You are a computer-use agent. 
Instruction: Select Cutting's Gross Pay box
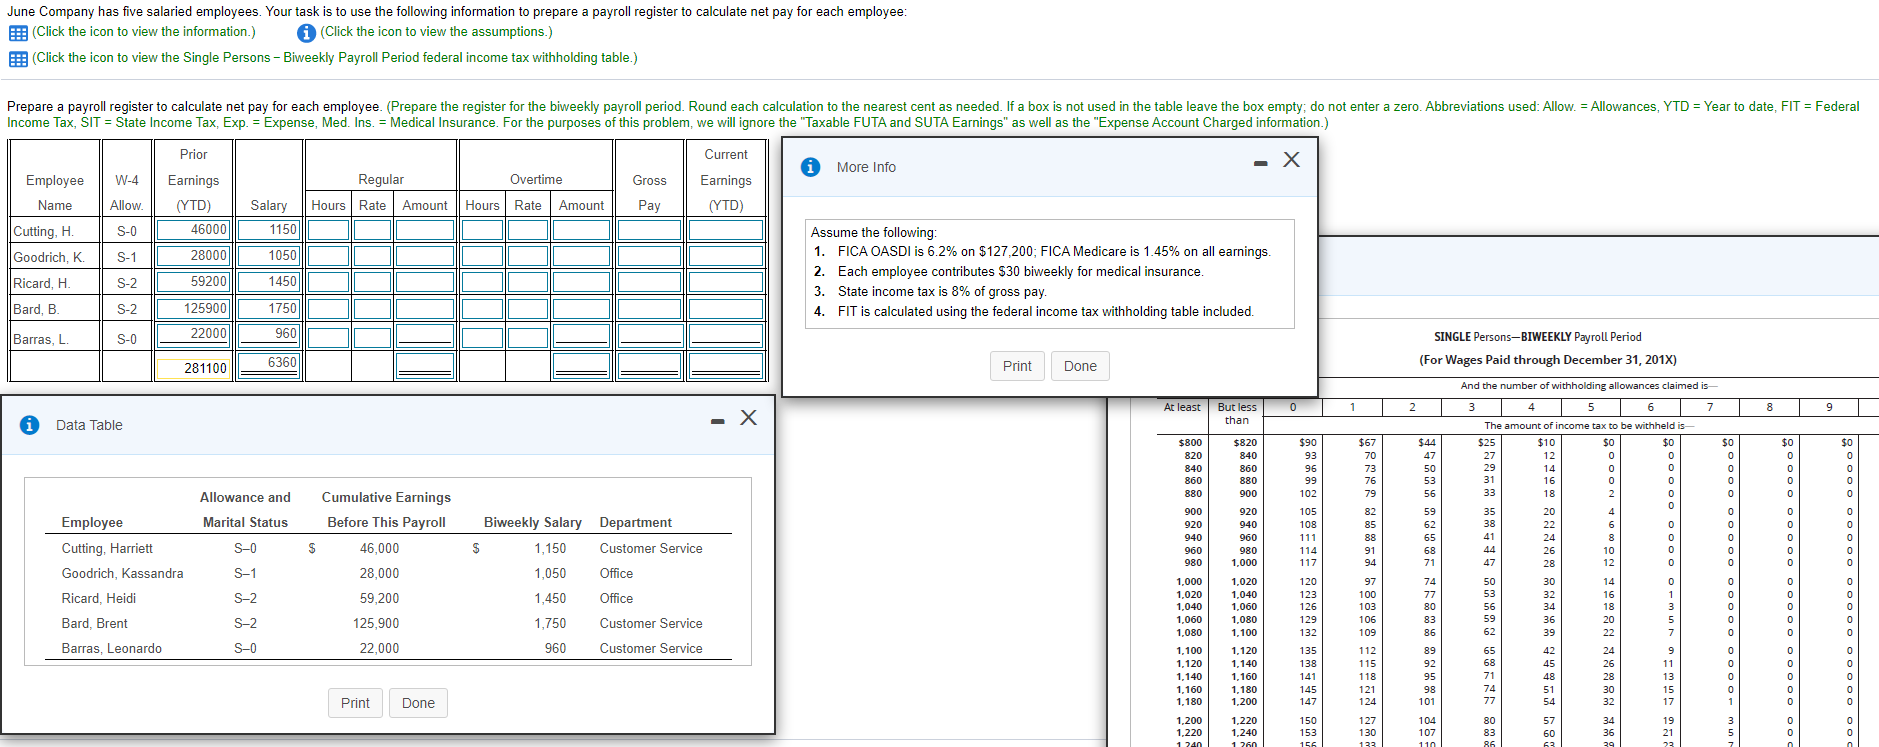coord(649,230)
